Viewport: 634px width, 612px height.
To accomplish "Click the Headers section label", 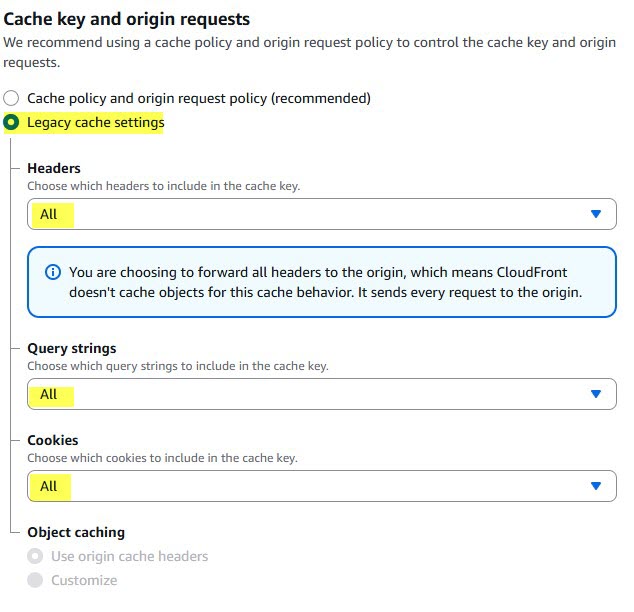I will pos(54,168).
